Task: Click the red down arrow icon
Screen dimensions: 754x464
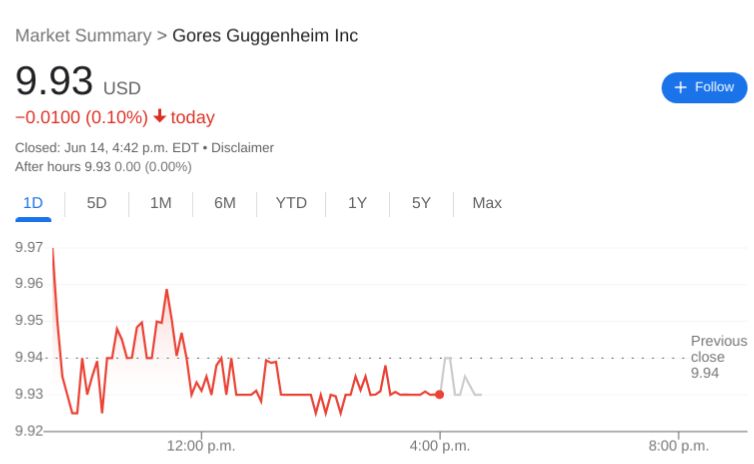Action: (159, 117)
